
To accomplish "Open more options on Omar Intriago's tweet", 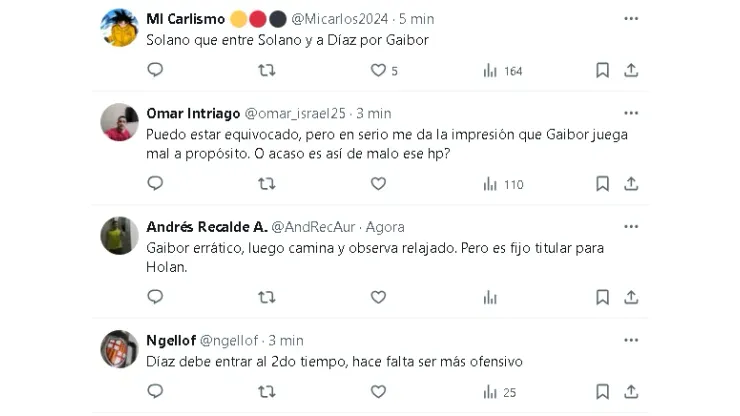I will coord(631,113).
